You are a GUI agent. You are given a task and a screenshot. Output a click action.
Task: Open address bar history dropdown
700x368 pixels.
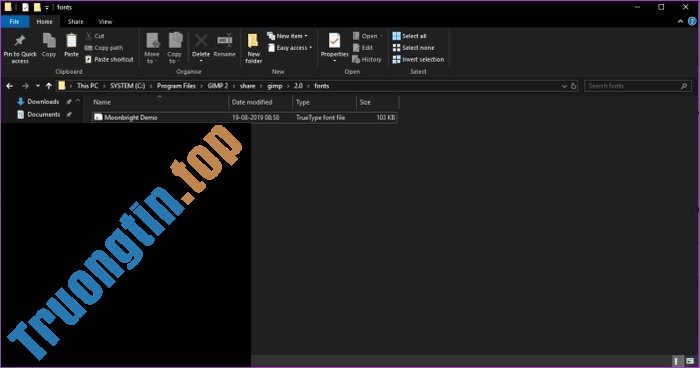[x=564, y=86]
